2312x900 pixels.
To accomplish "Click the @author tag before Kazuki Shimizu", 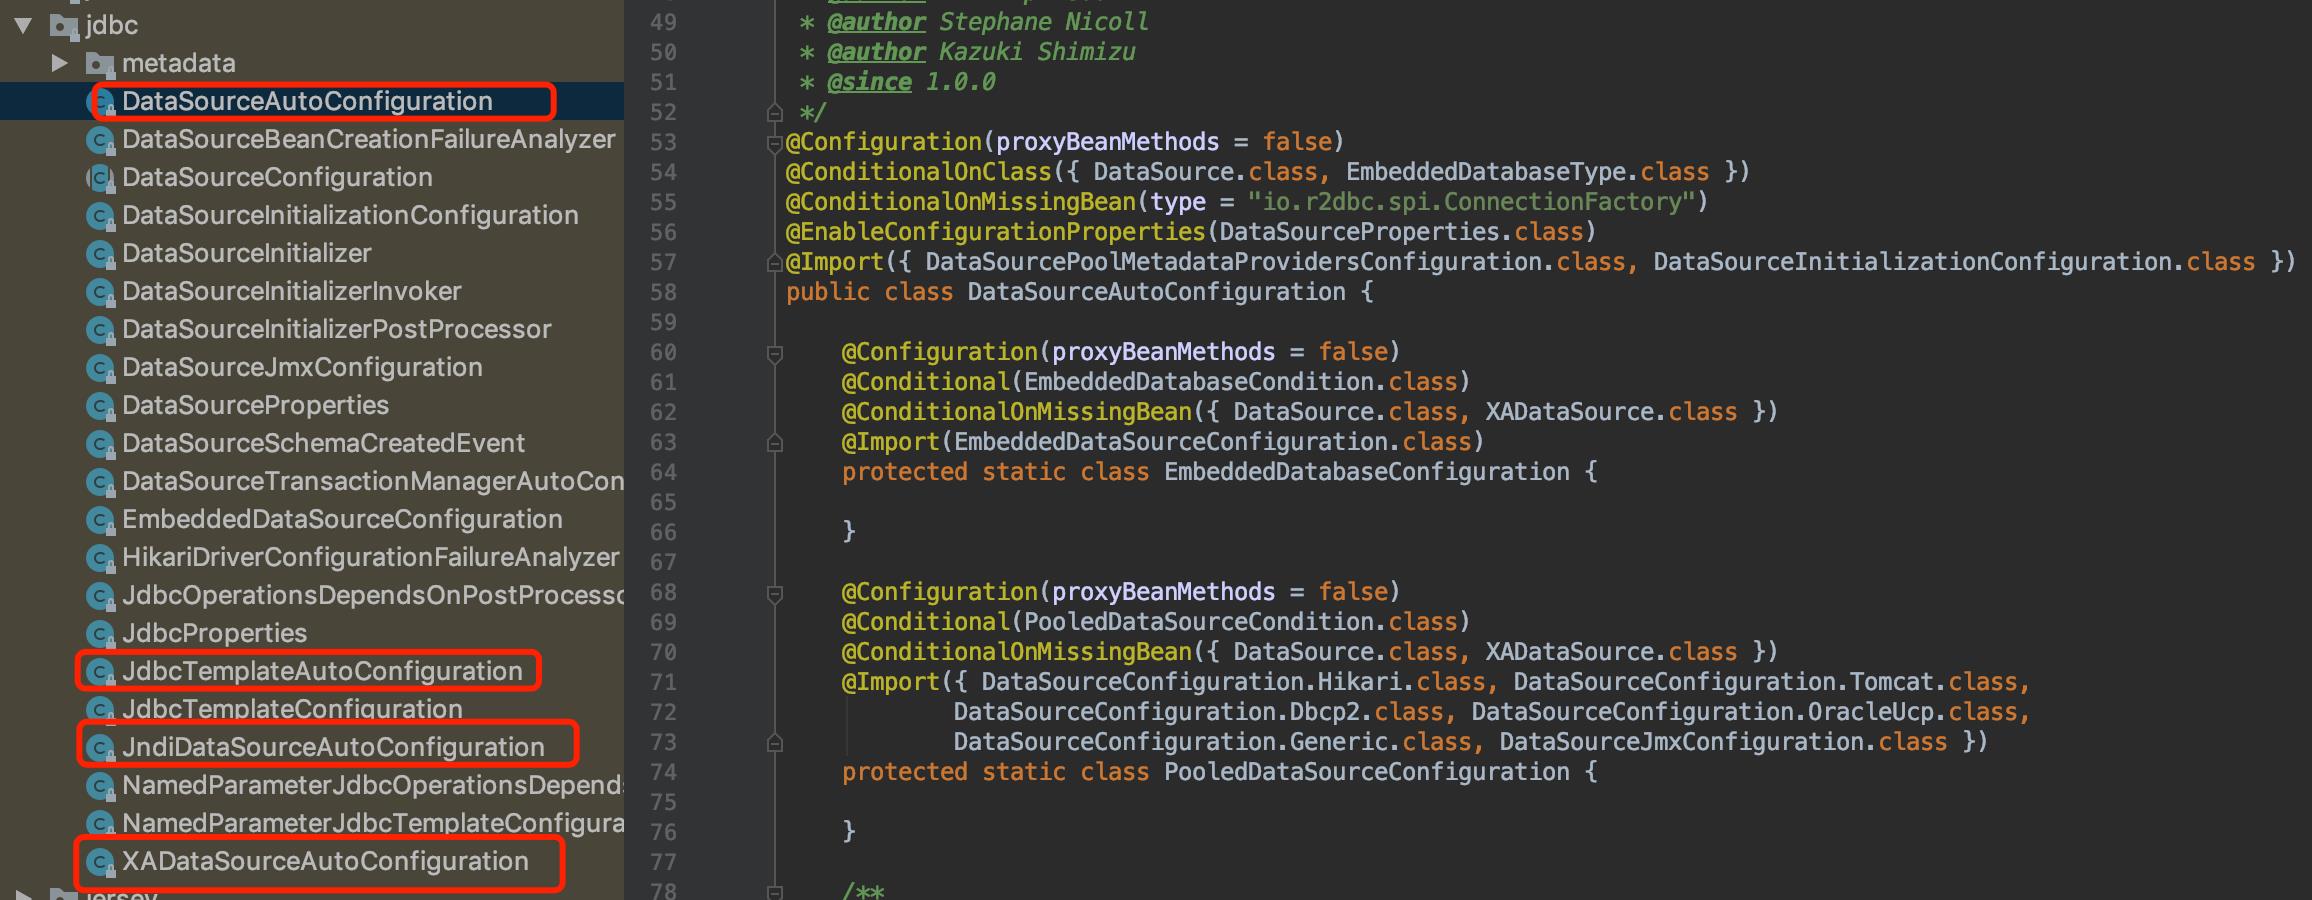I will (x=876, y=52).
